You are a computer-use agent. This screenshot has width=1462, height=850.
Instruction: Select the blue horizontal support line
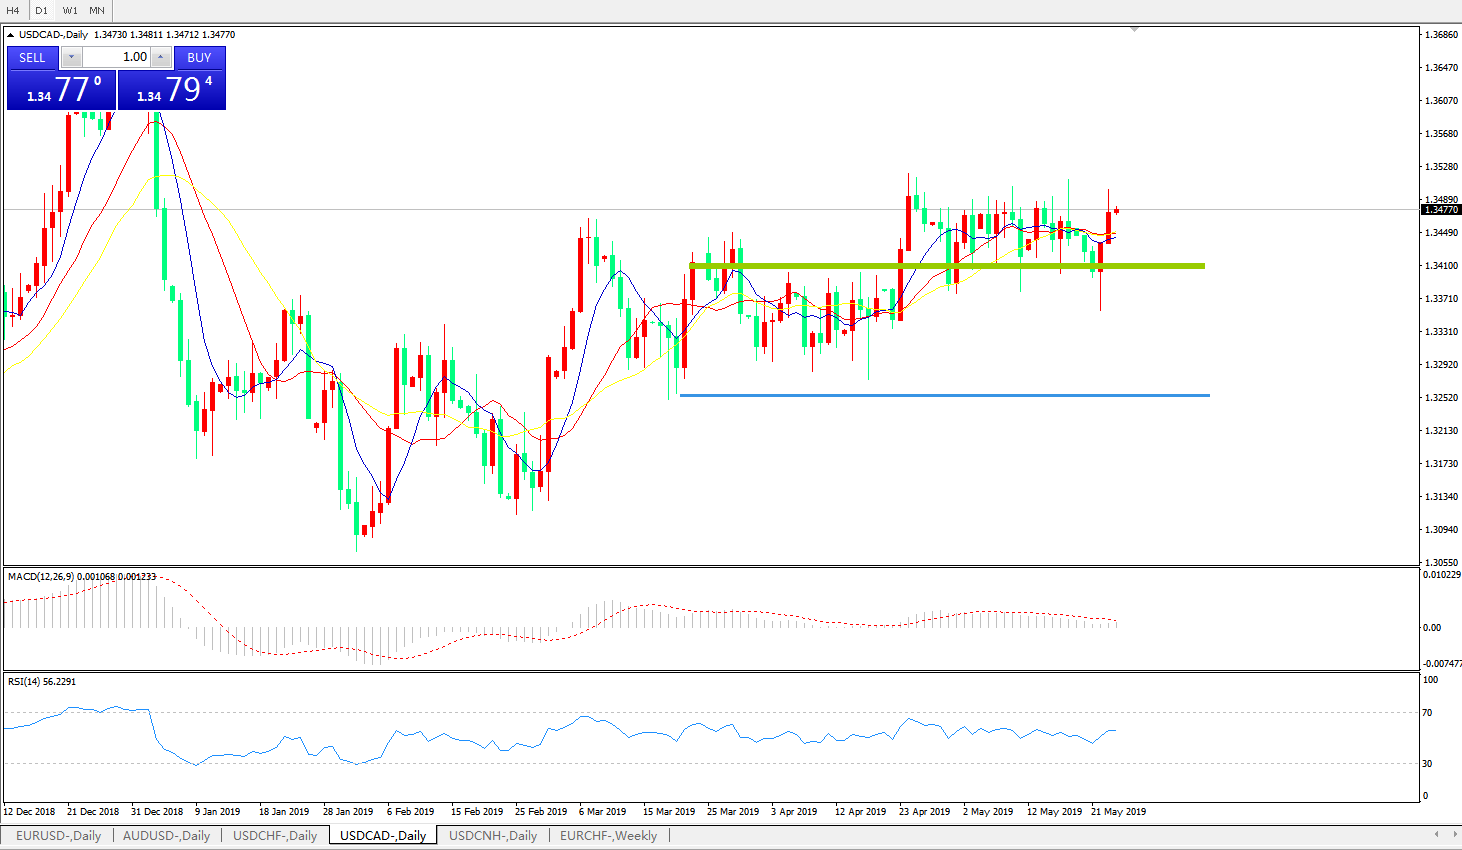tap(944, 395)
